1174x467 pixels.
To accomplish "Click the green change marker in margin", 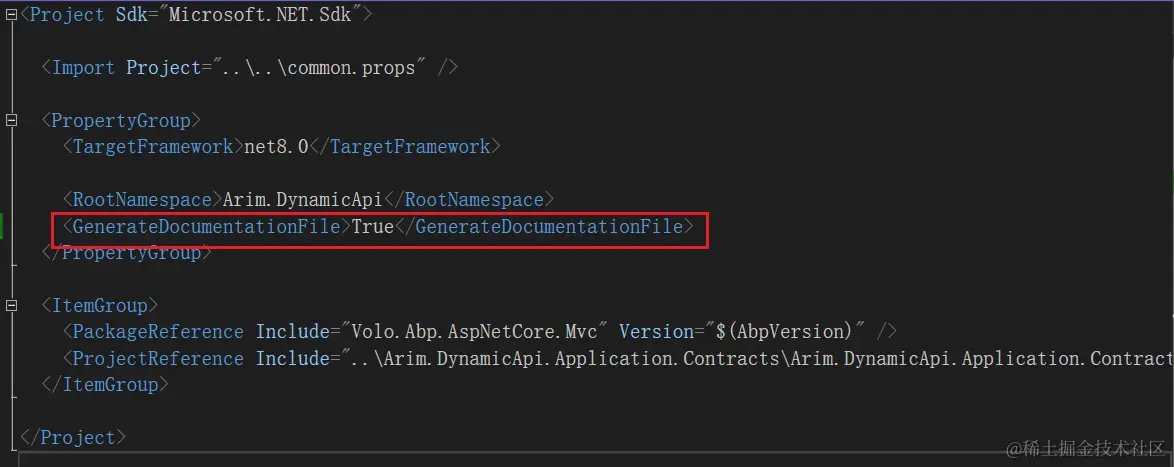I will click(3, 226).
